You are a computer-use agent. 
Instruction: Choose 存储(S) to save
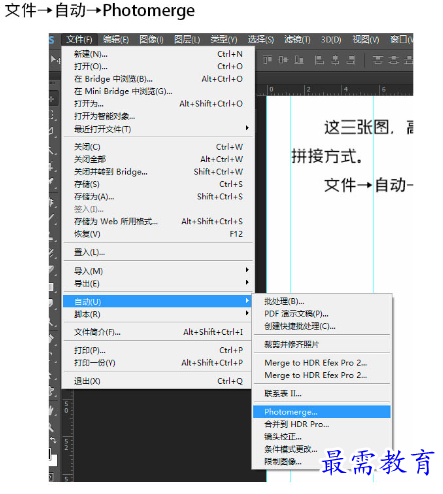(157, 184)
